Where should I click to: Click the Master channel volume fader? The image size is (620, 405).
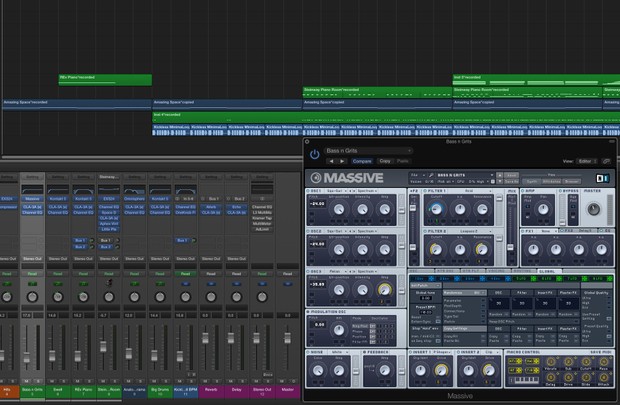[x=287, y=338]
